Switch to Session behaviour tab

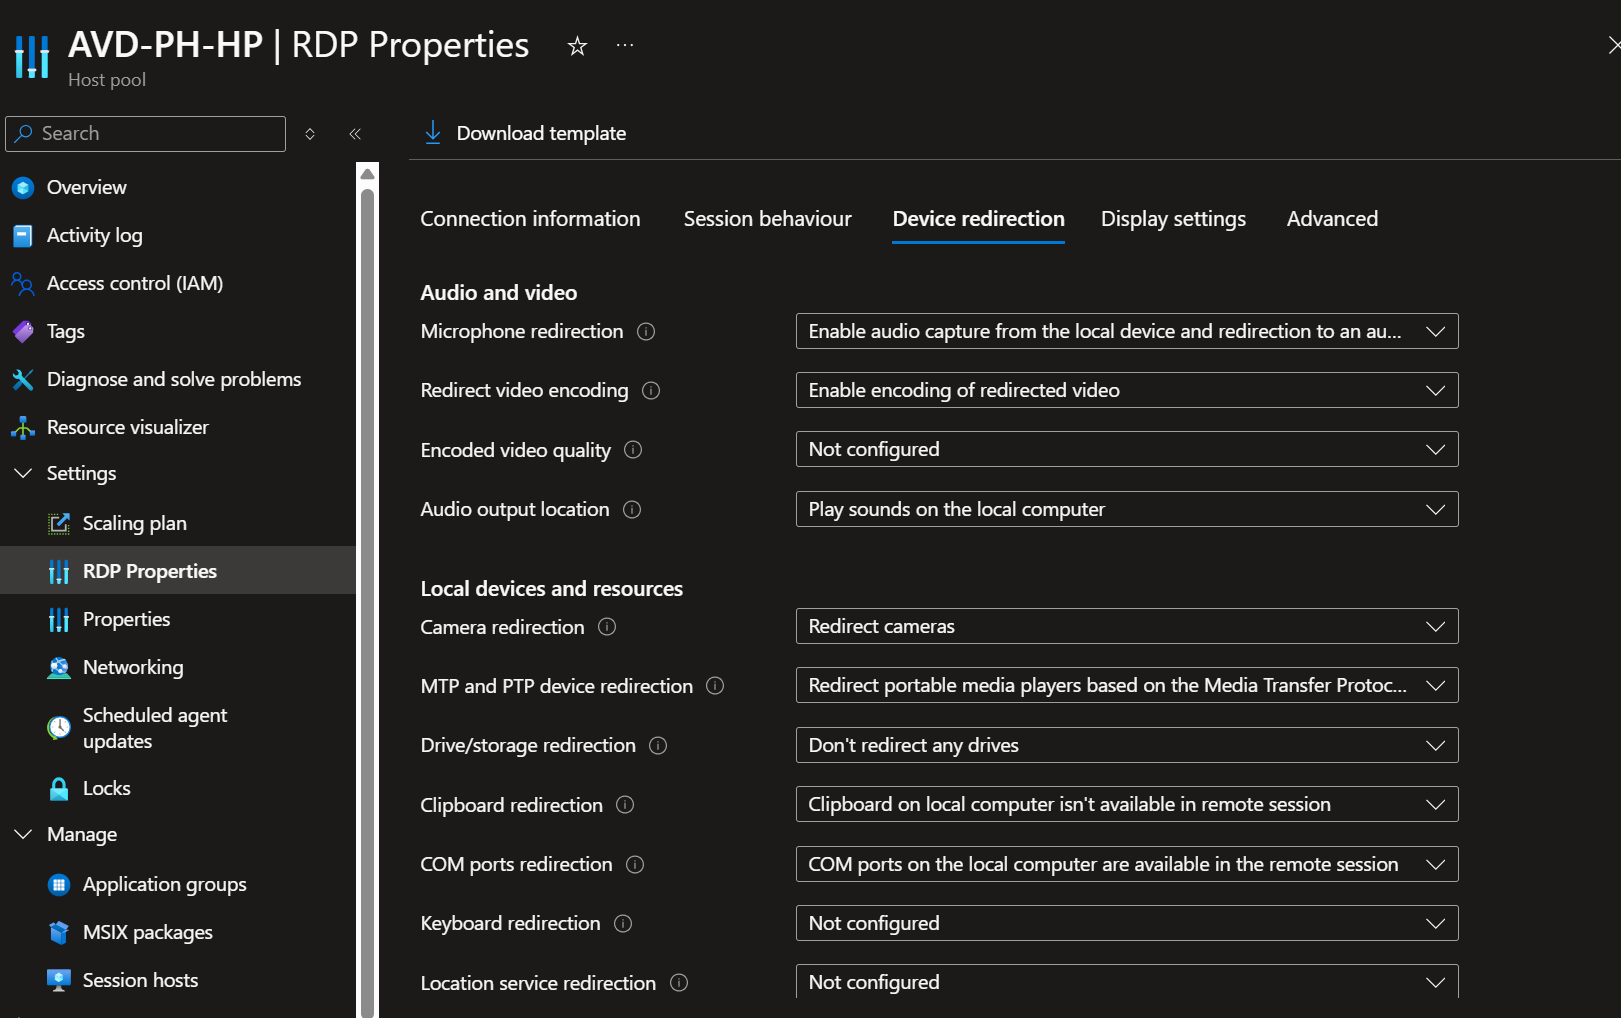coord(767,219)
